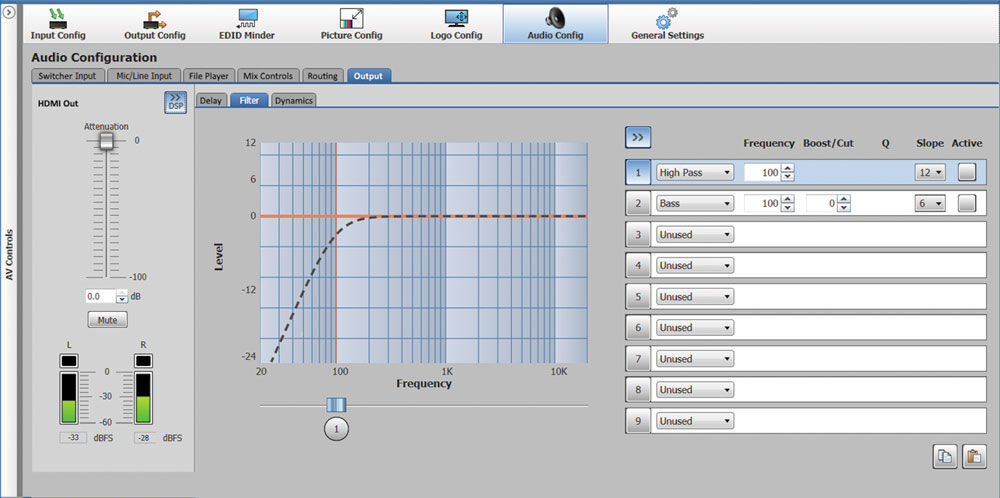Click the attenuation dB input field

click(100, 297)
